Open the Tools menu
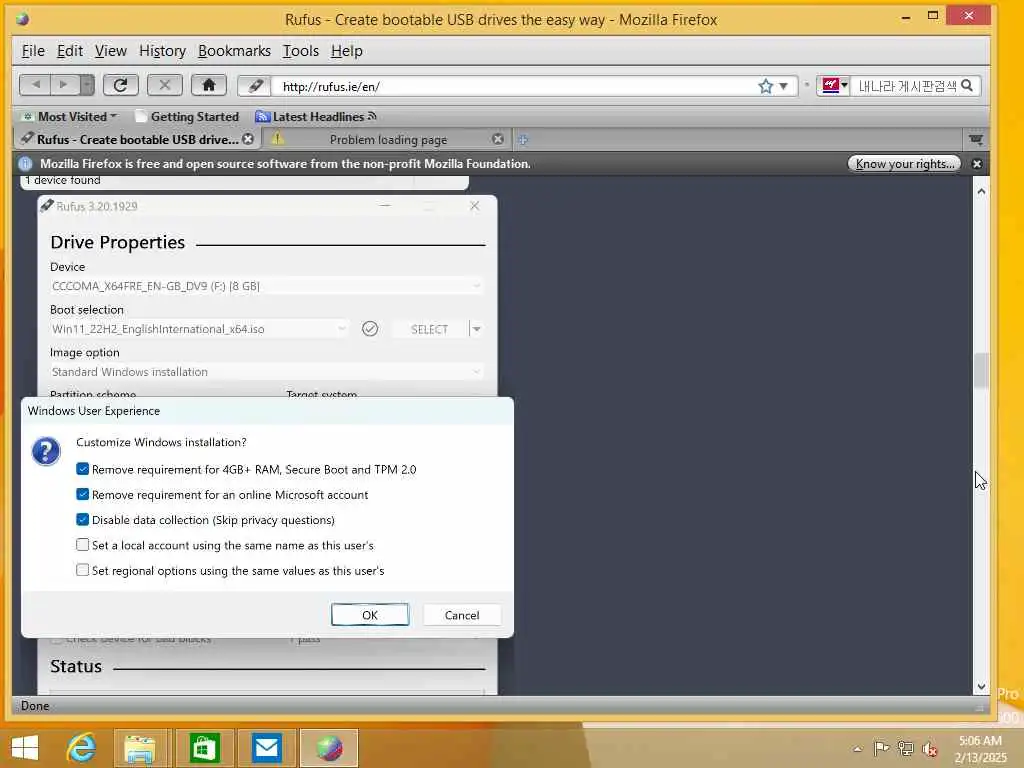 (300, 51)
